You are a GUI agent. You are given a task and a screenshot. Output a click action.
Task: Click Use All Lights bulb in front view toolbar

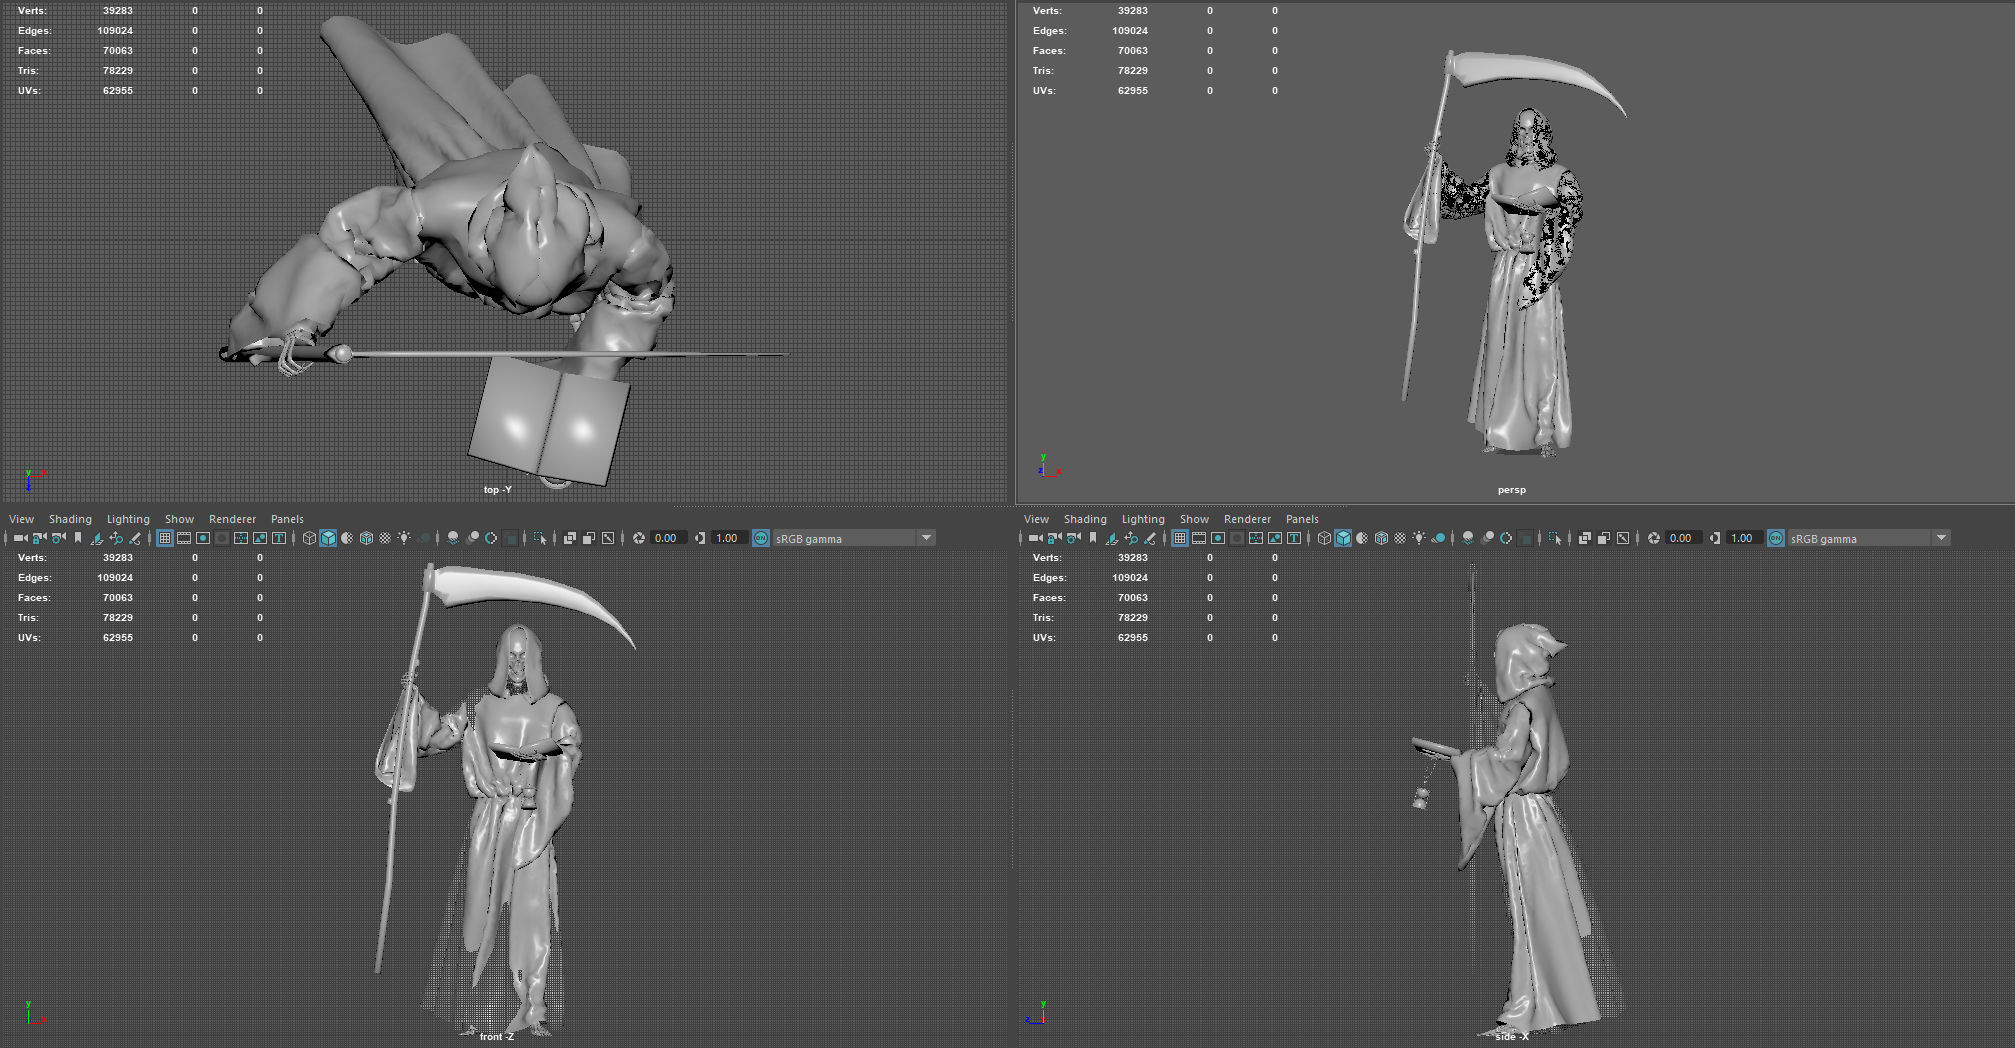pyautogui.click(x=404, y=538)
